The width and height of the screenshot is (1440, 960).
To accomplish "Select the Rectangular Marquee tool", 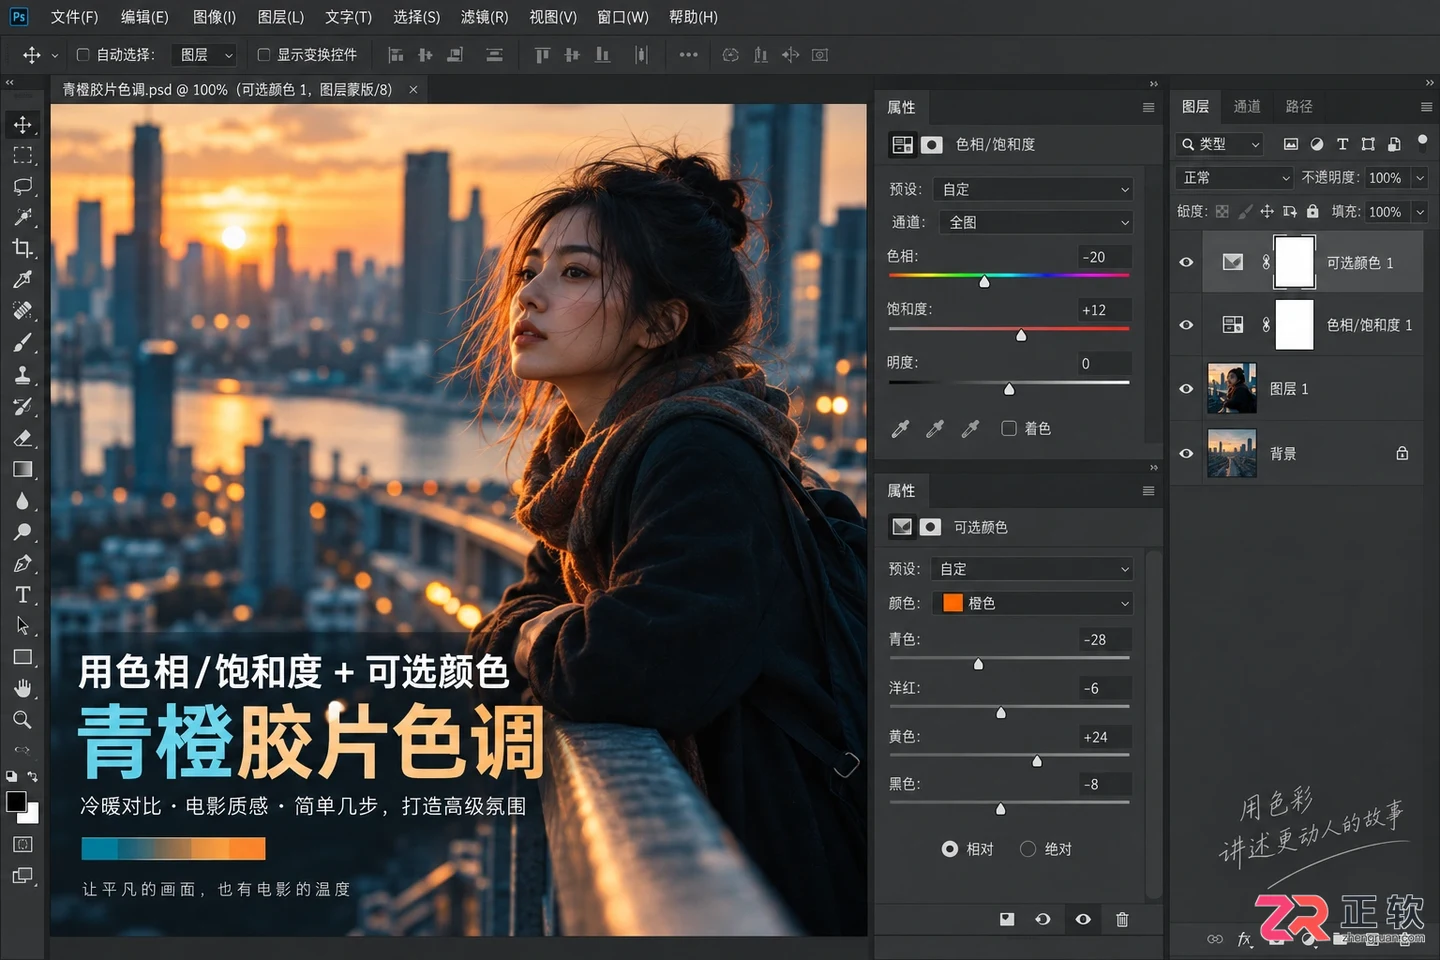I will (x=22, y=155).
